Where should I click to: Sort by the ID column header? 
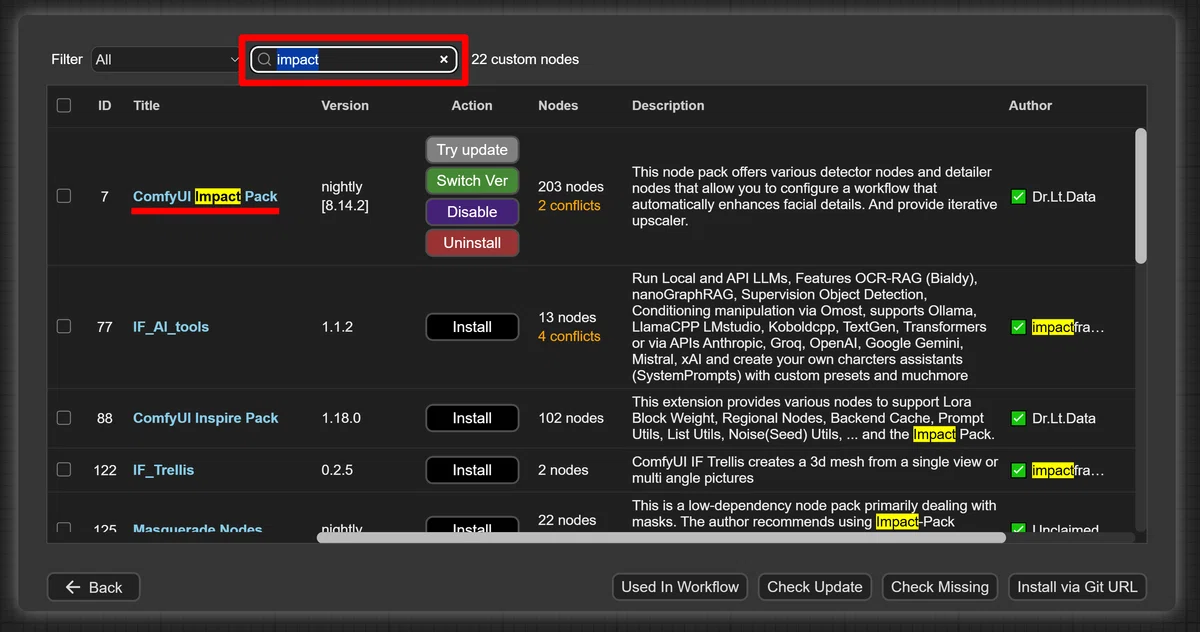tap(105, 105)
